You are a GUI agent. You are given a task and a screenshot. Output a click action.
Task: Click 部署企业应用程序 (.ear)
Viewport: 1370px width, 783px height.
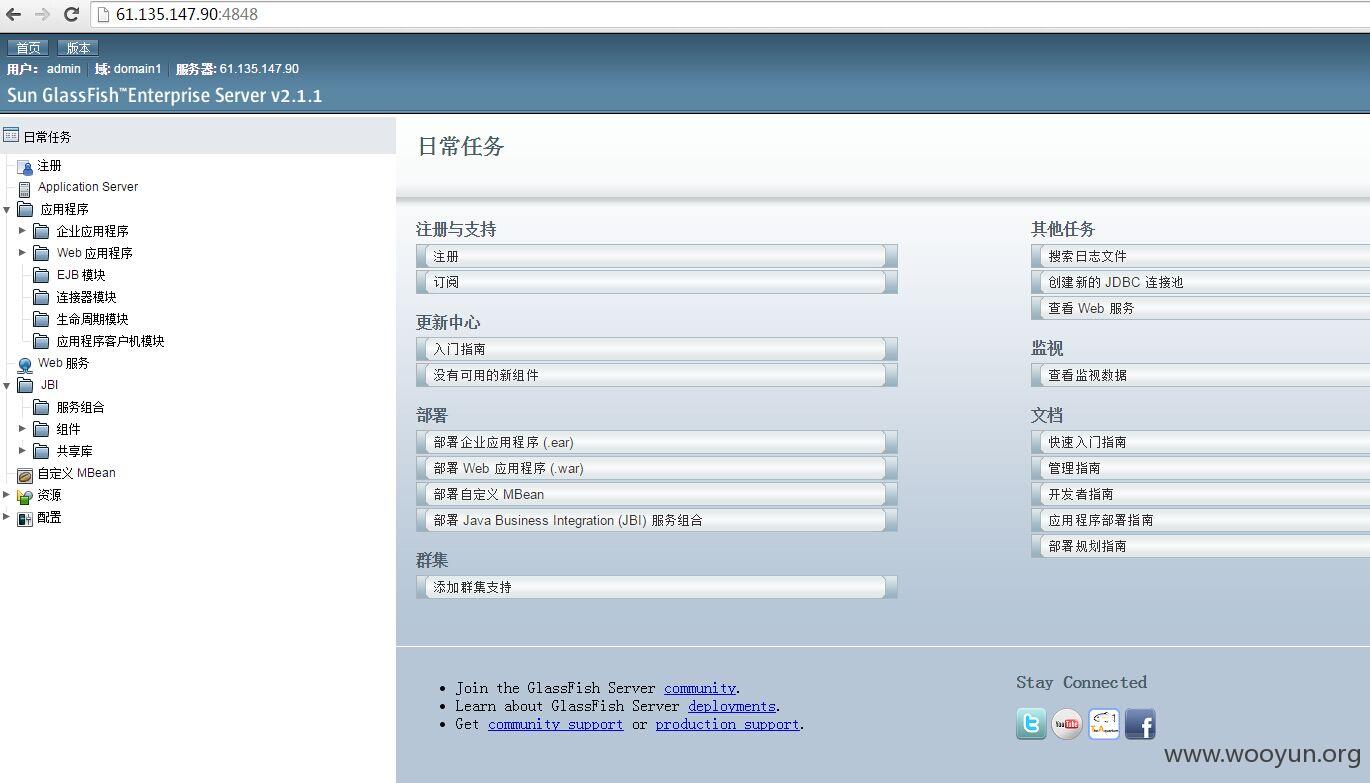(x=657, y=442)
